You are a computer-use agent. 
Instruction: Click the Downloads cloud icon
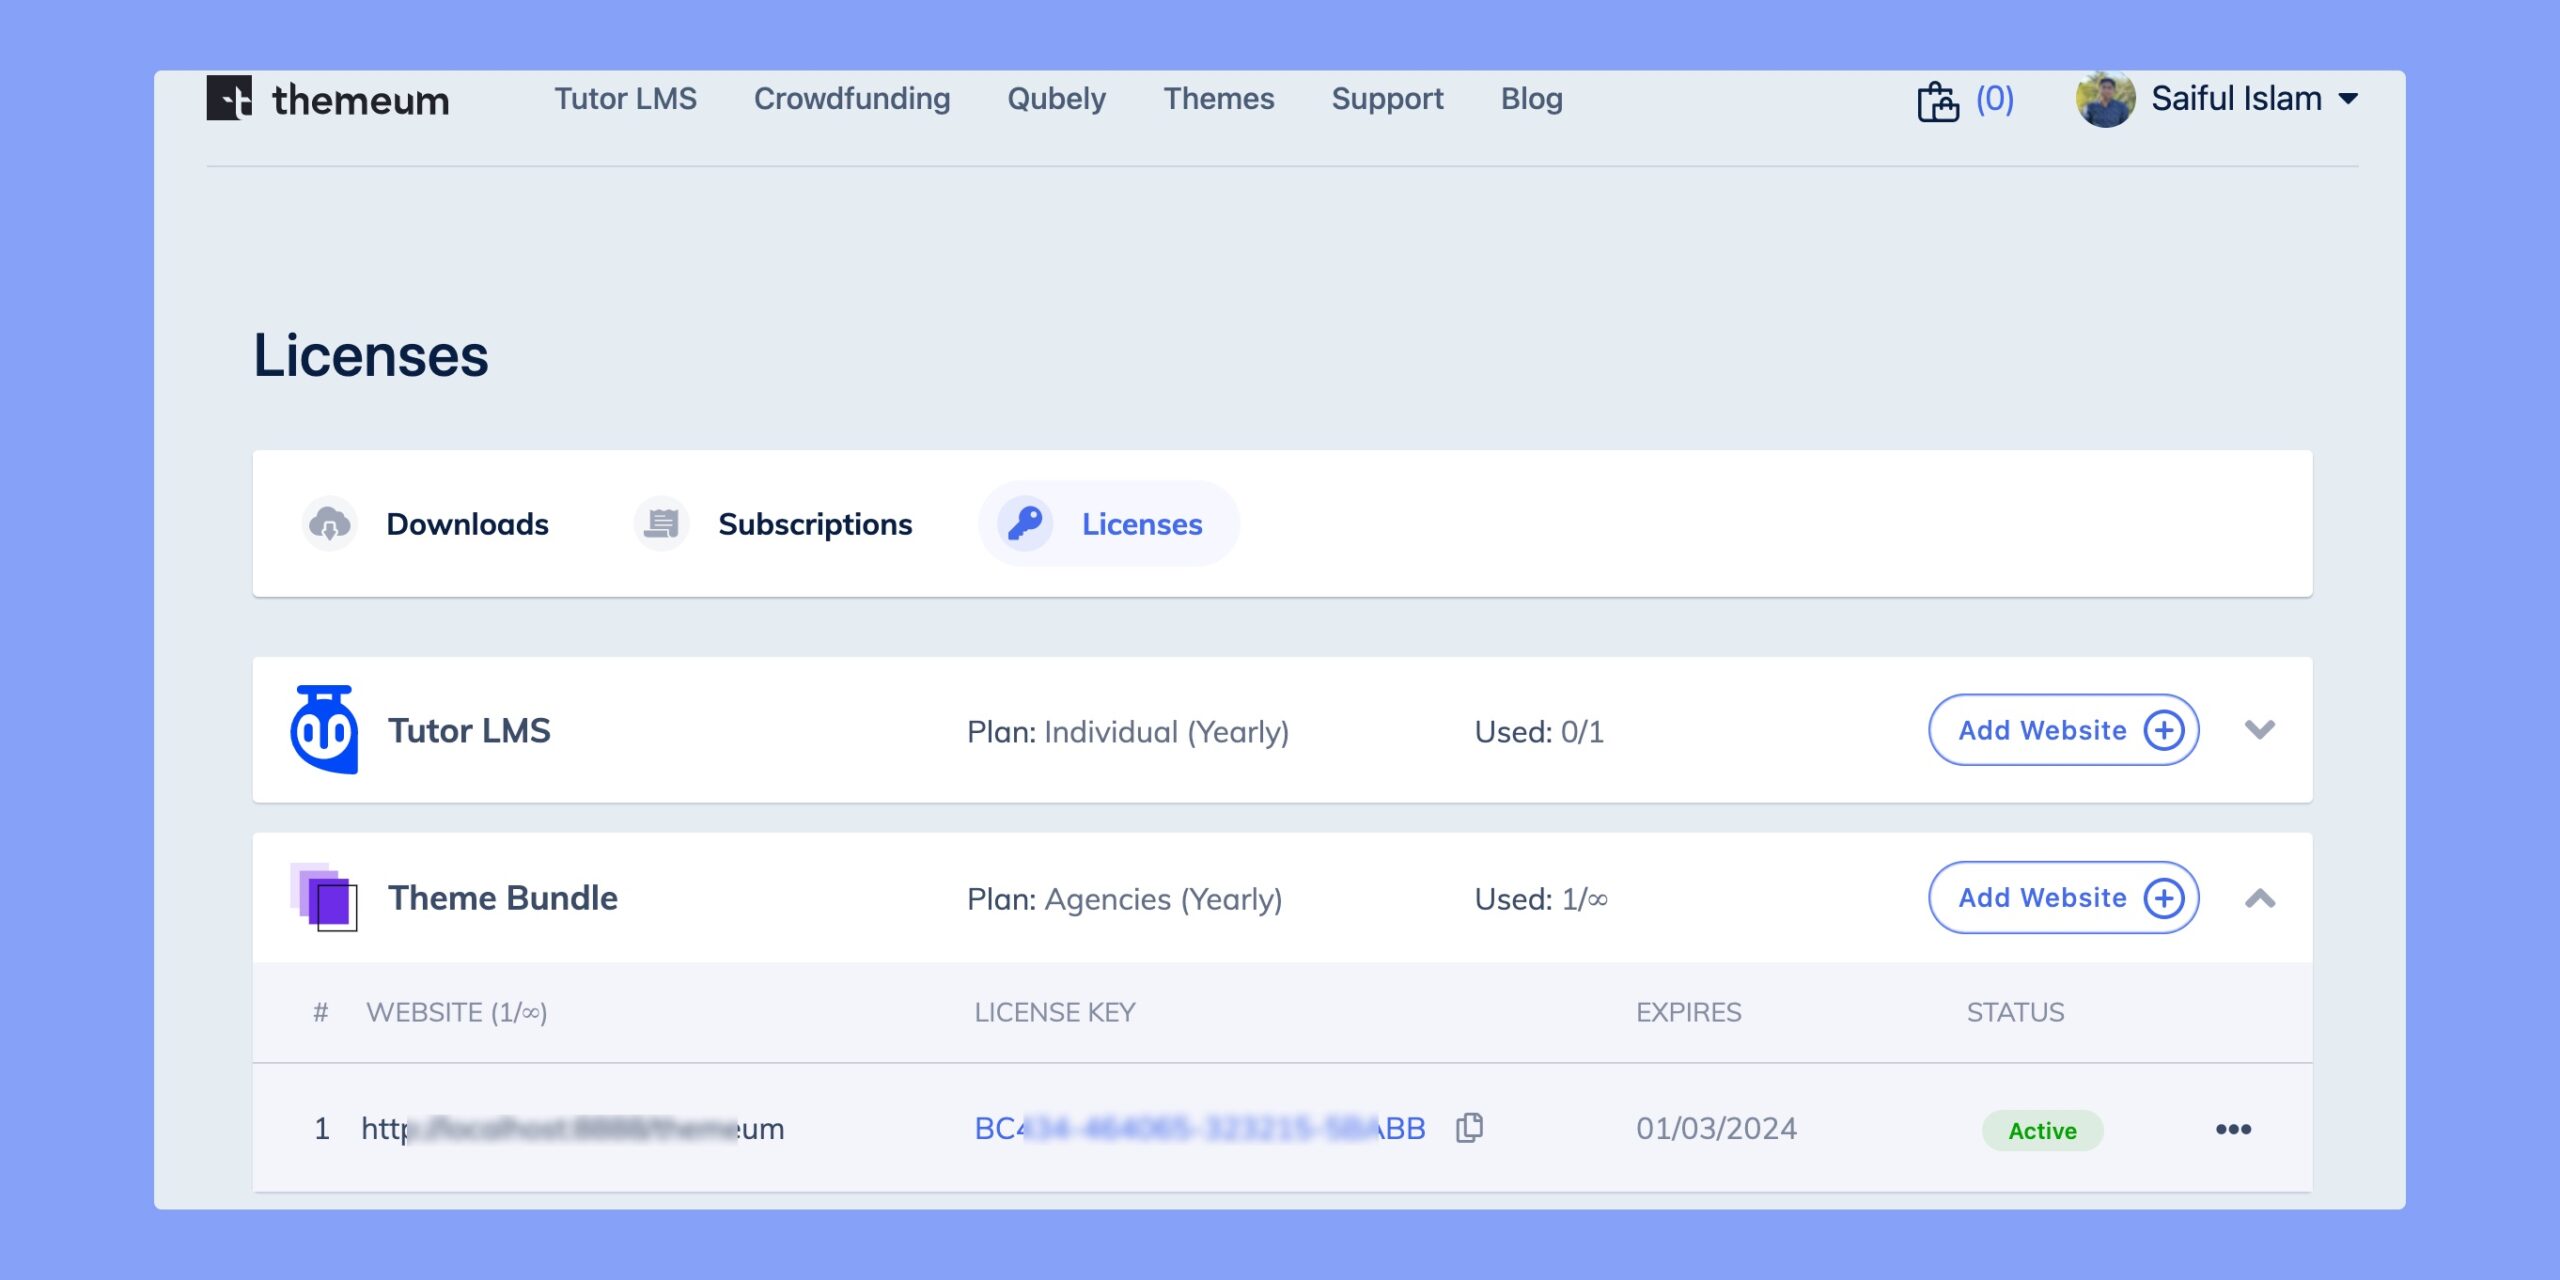pyautogui.click(x=330, y=523)
